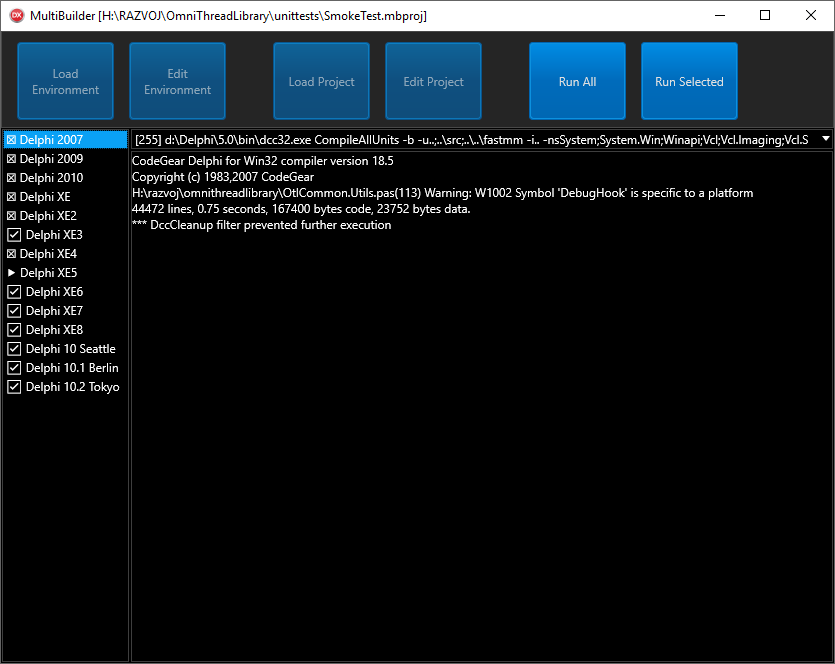Viewport: 835px width, 664px height.
Task: Select the Delphi XE2 list row
Action: click(66, 216)
